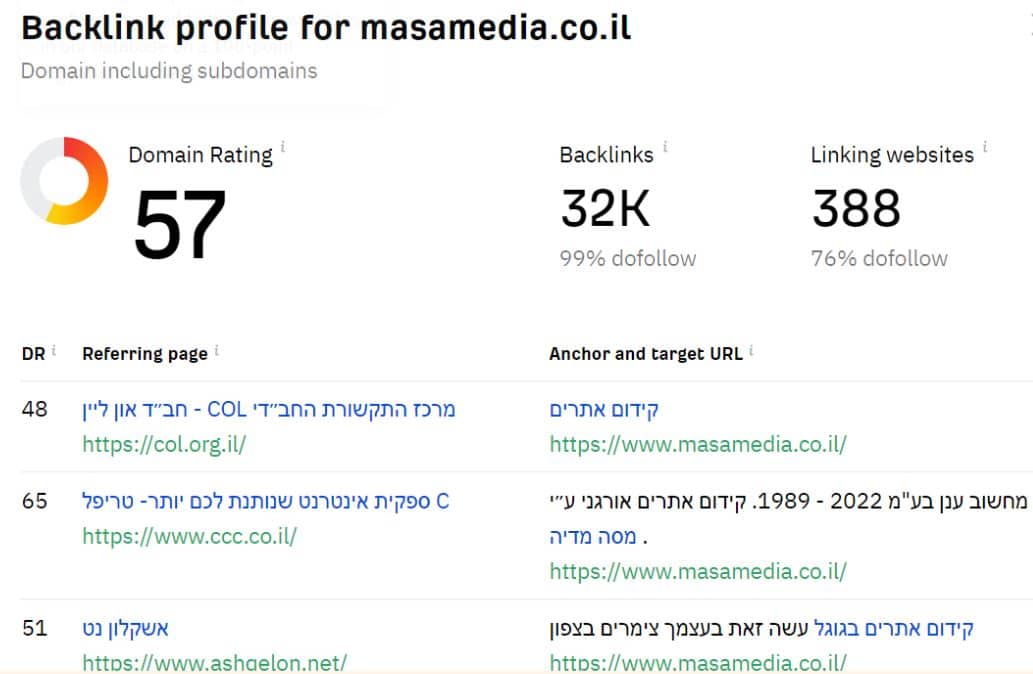This screenshot has width=1033, height=674.
Task: Click the info icon next to Referring page header
Action: click(x=217, y=350)
